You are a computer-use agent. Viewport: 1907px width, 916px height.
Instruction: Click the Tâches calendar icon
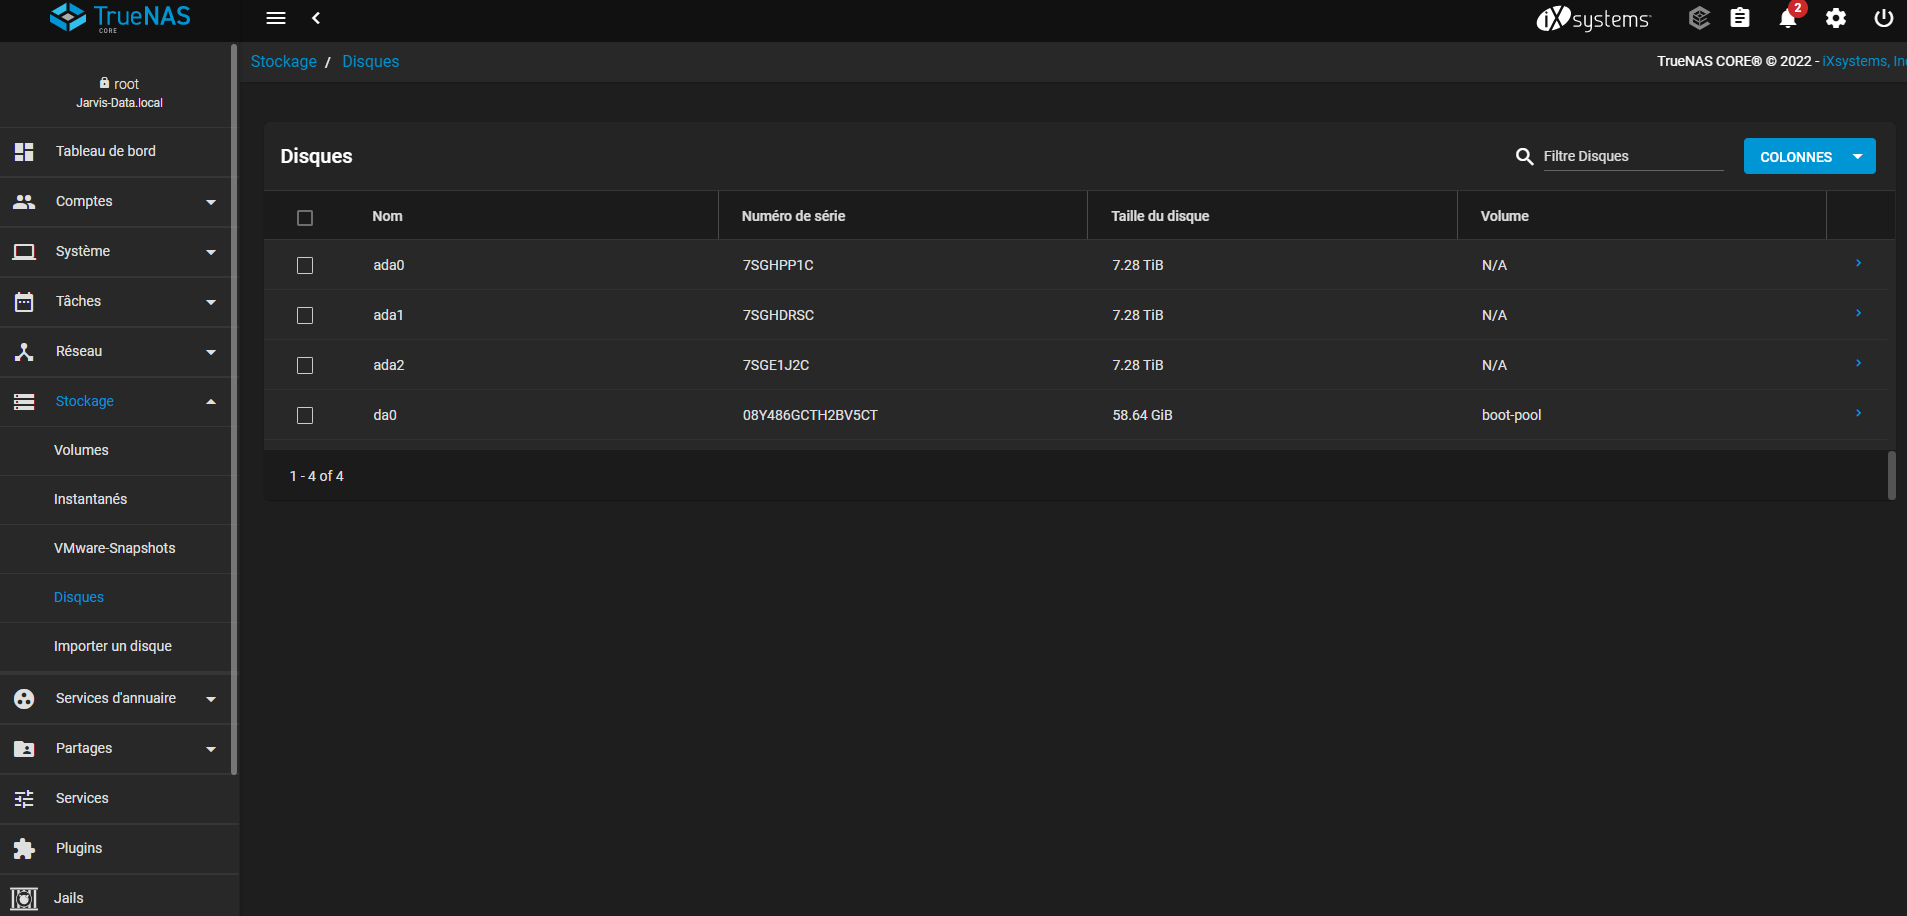(24, 301)
